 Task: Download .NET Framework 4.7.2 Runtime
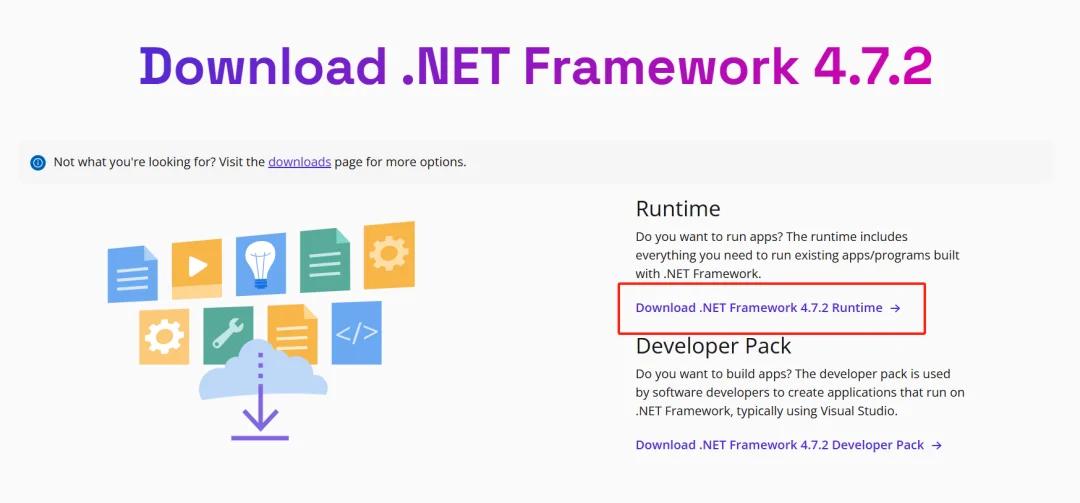pos(758,308)
